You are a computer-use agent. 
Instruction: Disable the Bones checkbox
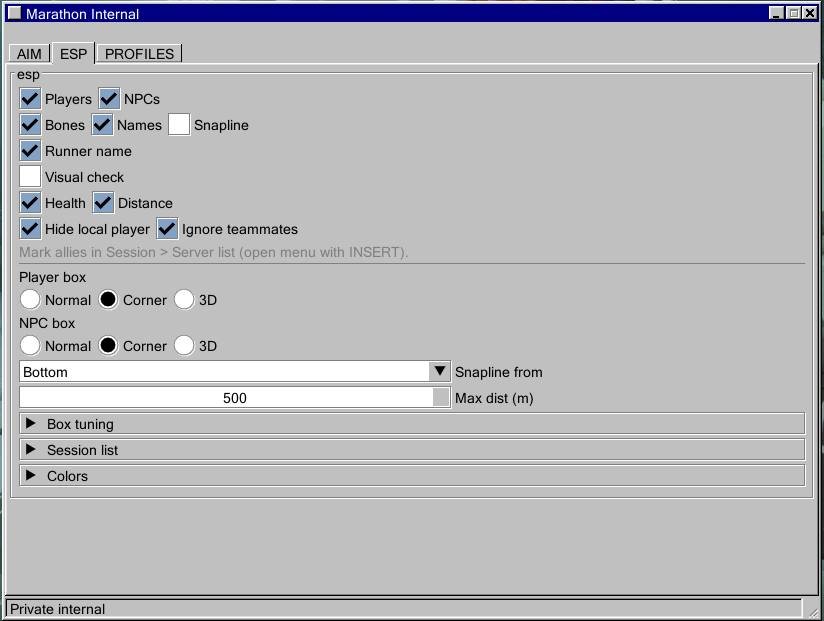coord(30,125)
